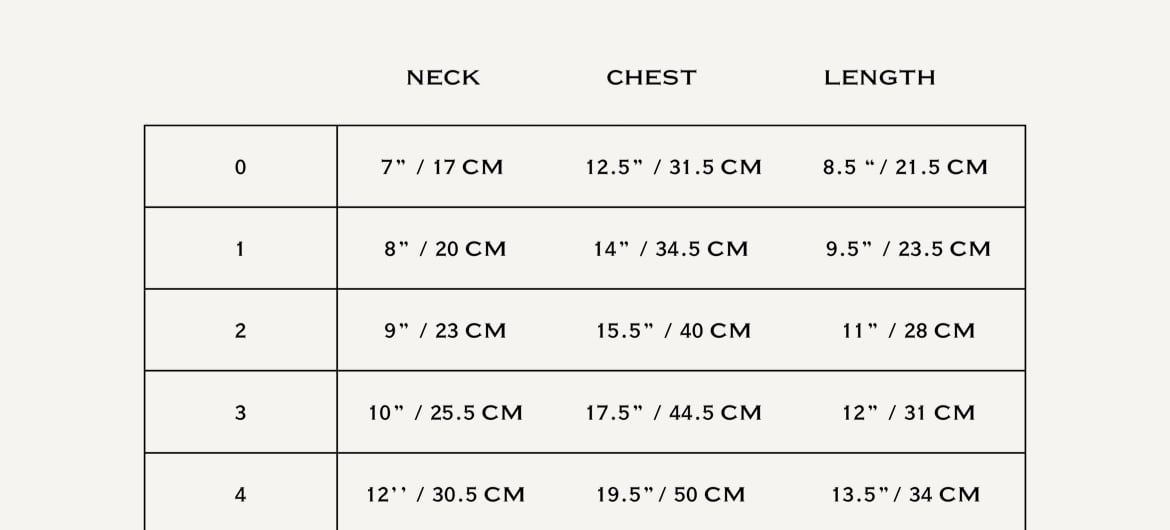Click the 15.5" / 40 CM chest cell

click(x=673, y=331)
